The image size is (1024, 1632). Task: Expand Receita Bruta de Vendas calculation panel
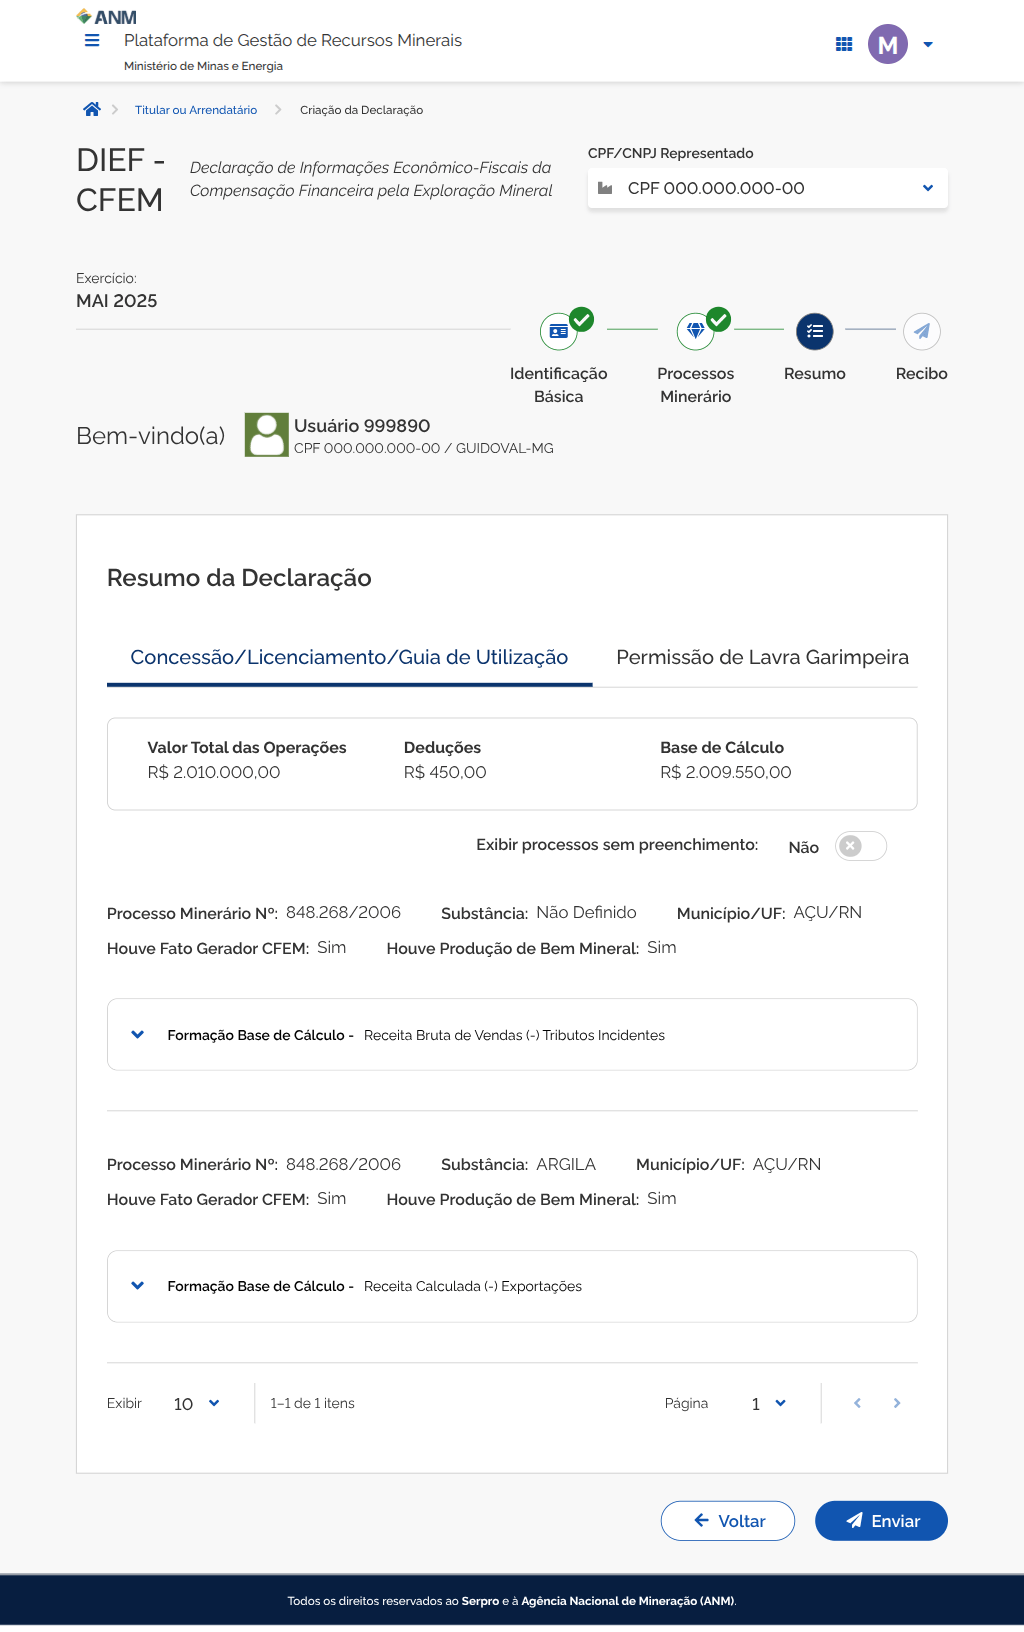click(x=138, y=1035)
